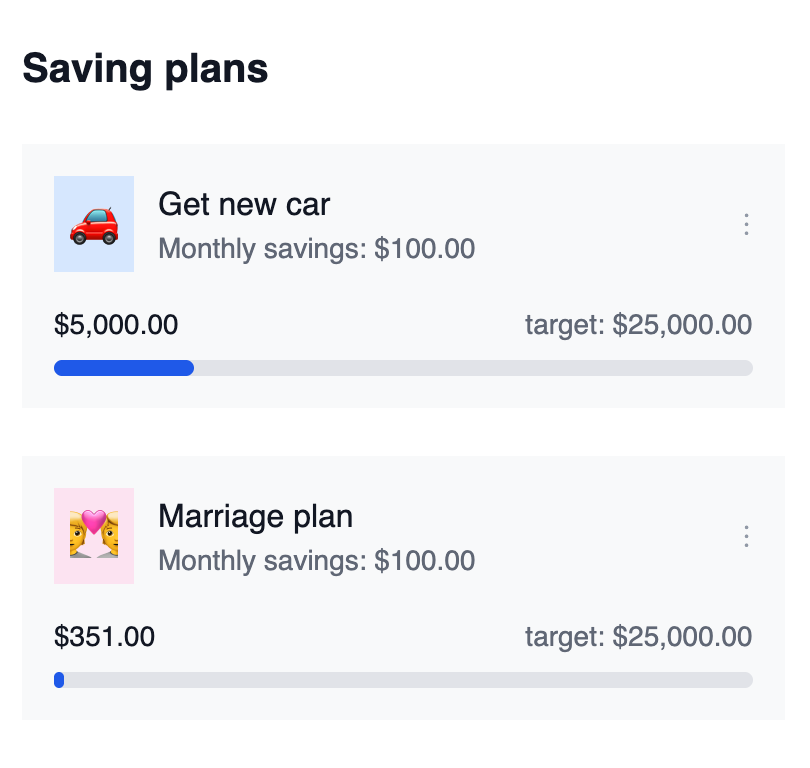810x768 pixels.
Task: Open the Marriage plan card
Action: pos(405,587)
